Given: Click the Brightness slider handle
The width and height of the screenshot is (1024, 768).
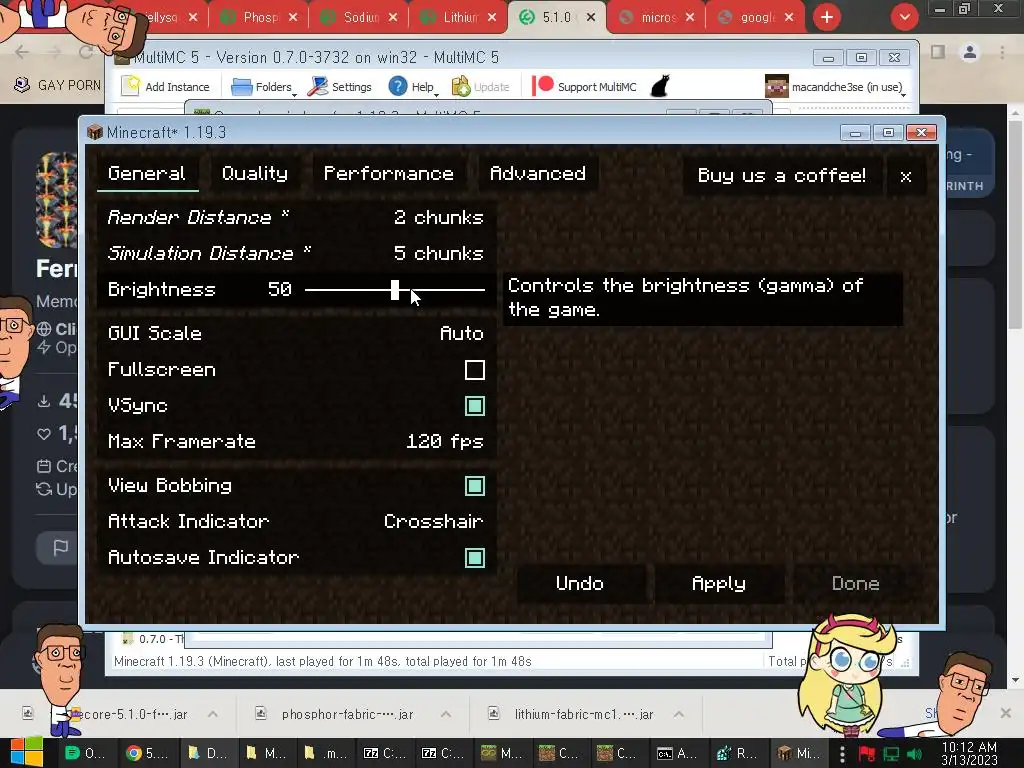Looking at the screenshot, I should coord(394,290).
